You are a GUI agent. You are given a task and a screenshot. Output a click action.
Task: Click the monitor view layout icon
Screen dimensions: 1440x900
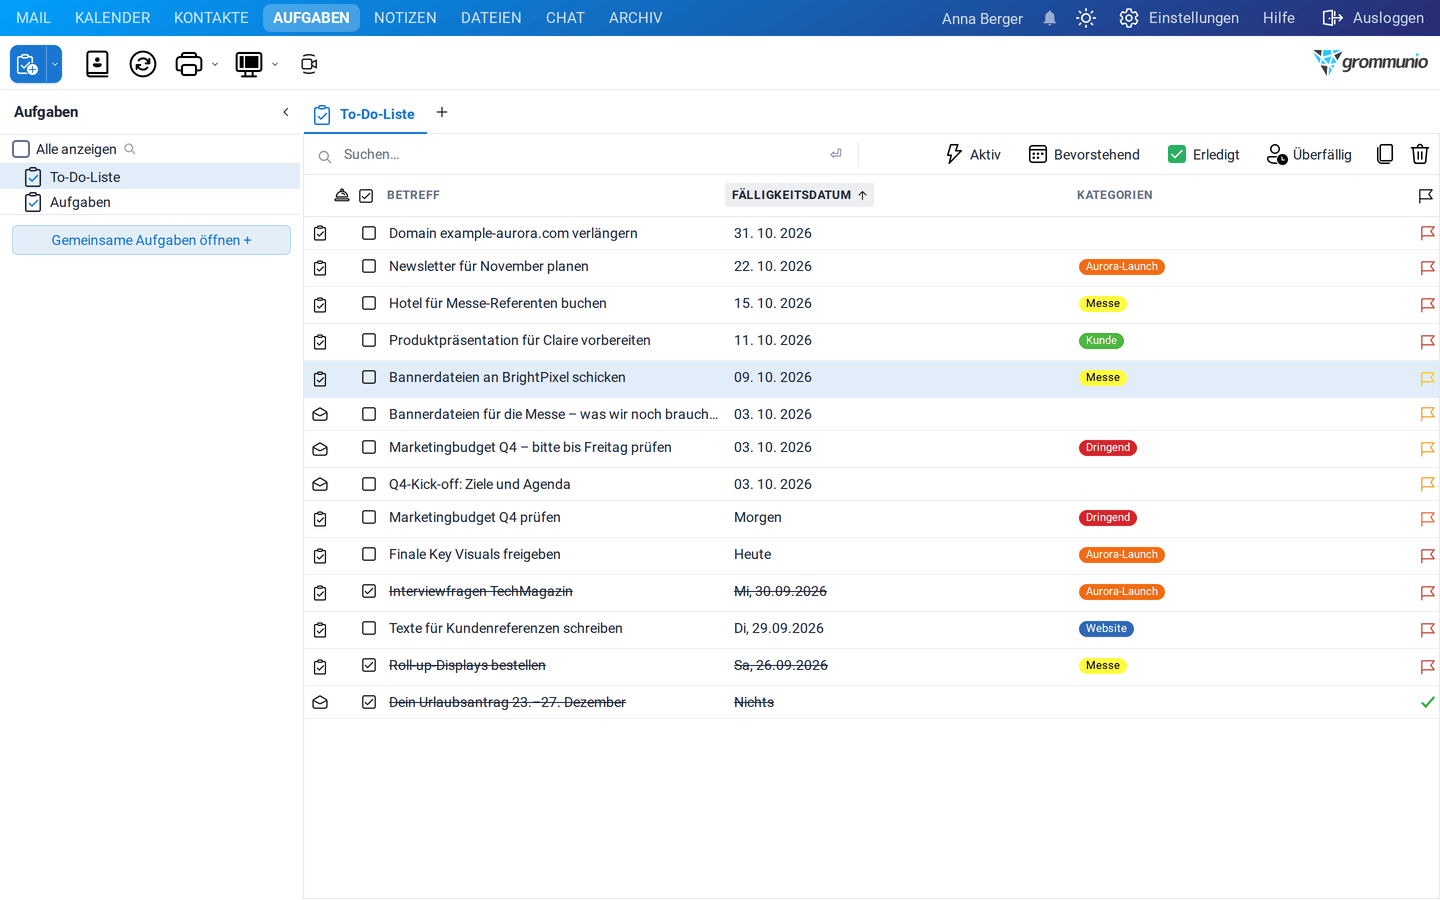point(248,64)
